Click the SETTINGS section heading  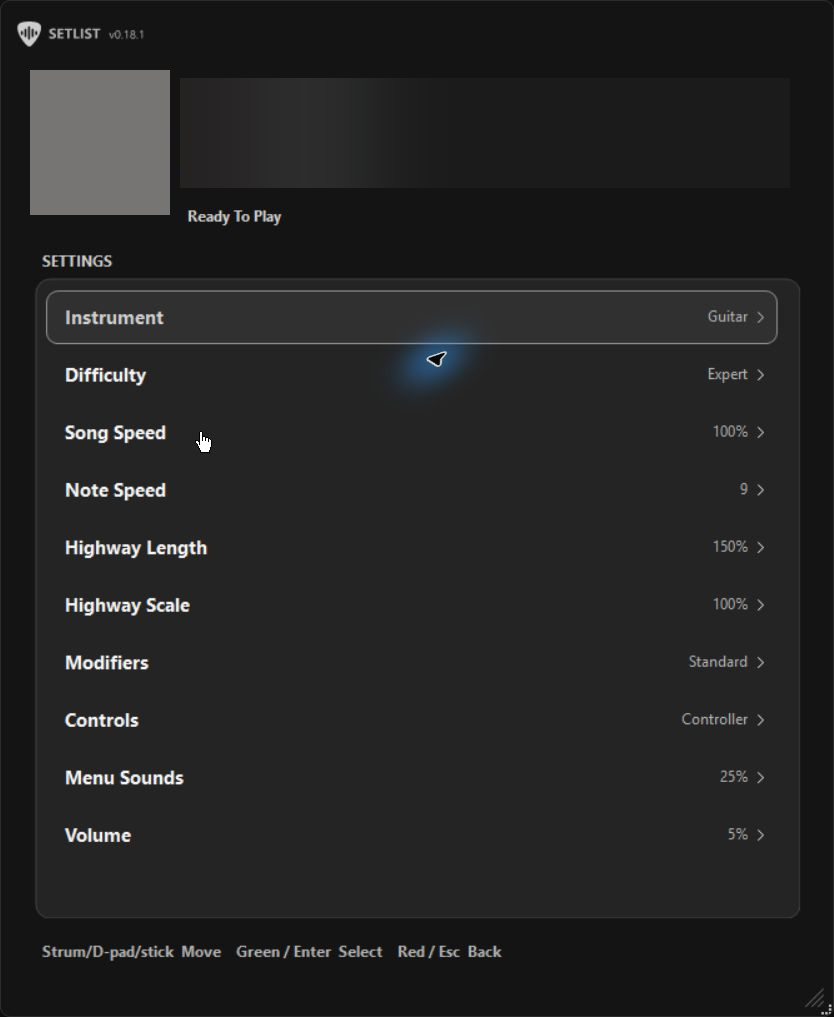click(77, 261)
